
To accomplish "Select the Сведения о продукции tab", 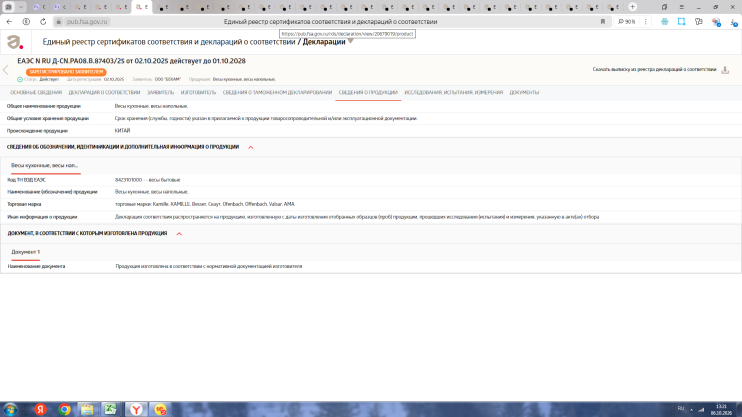I will tap(368, 93).
